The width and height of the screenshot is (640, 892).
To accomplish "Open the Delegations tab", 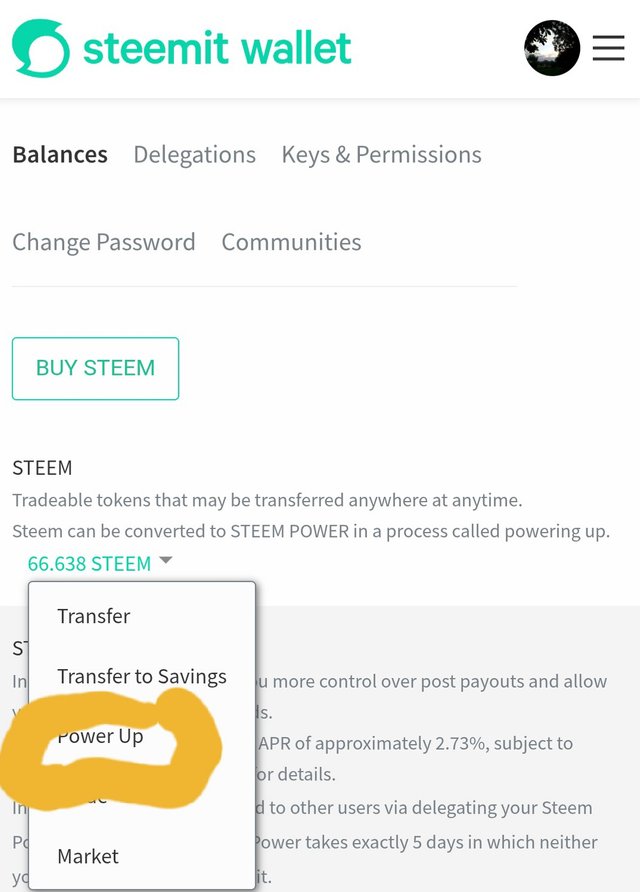I will [195, 155].
